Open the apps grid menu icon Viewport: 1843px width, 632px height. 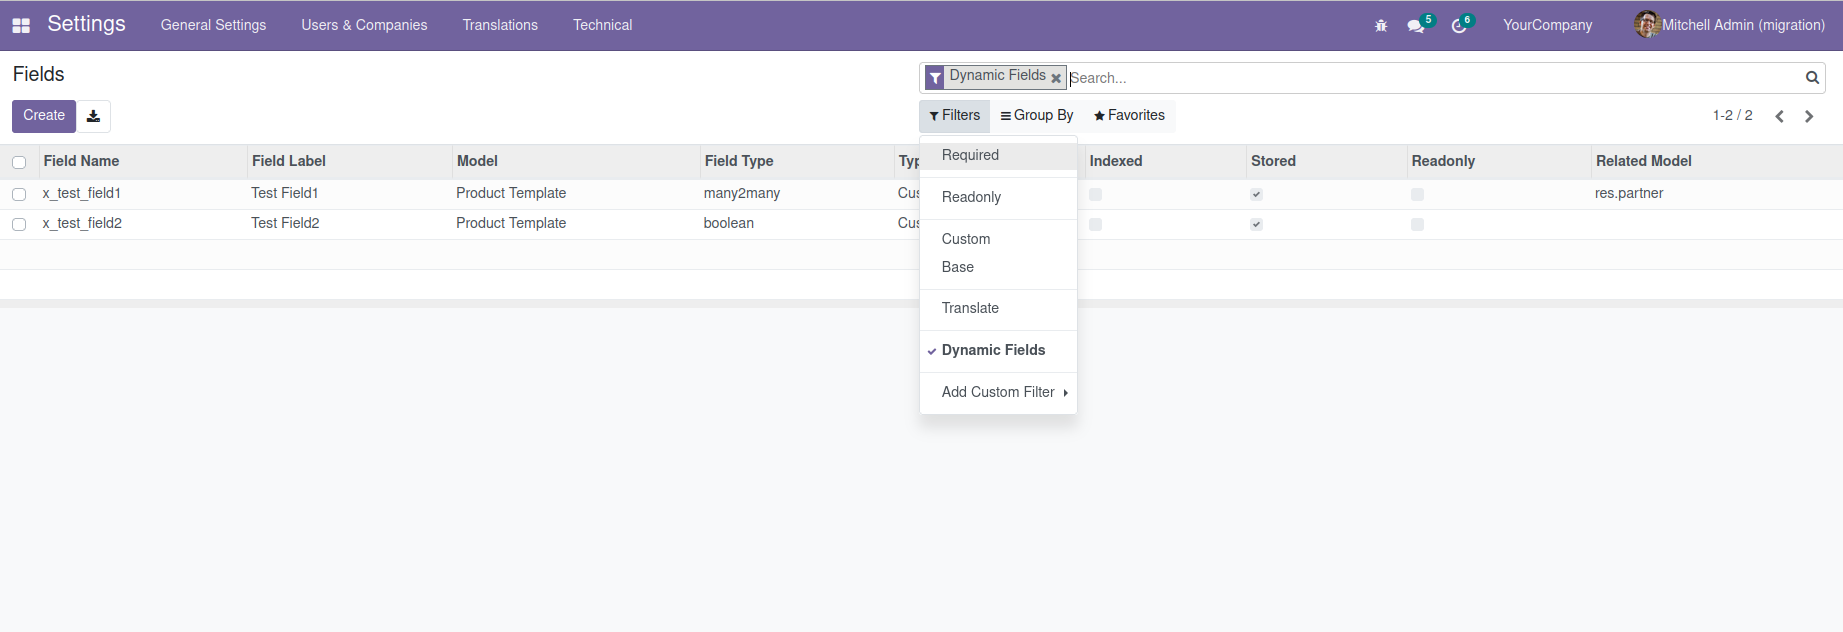click(x=21, y=26)
